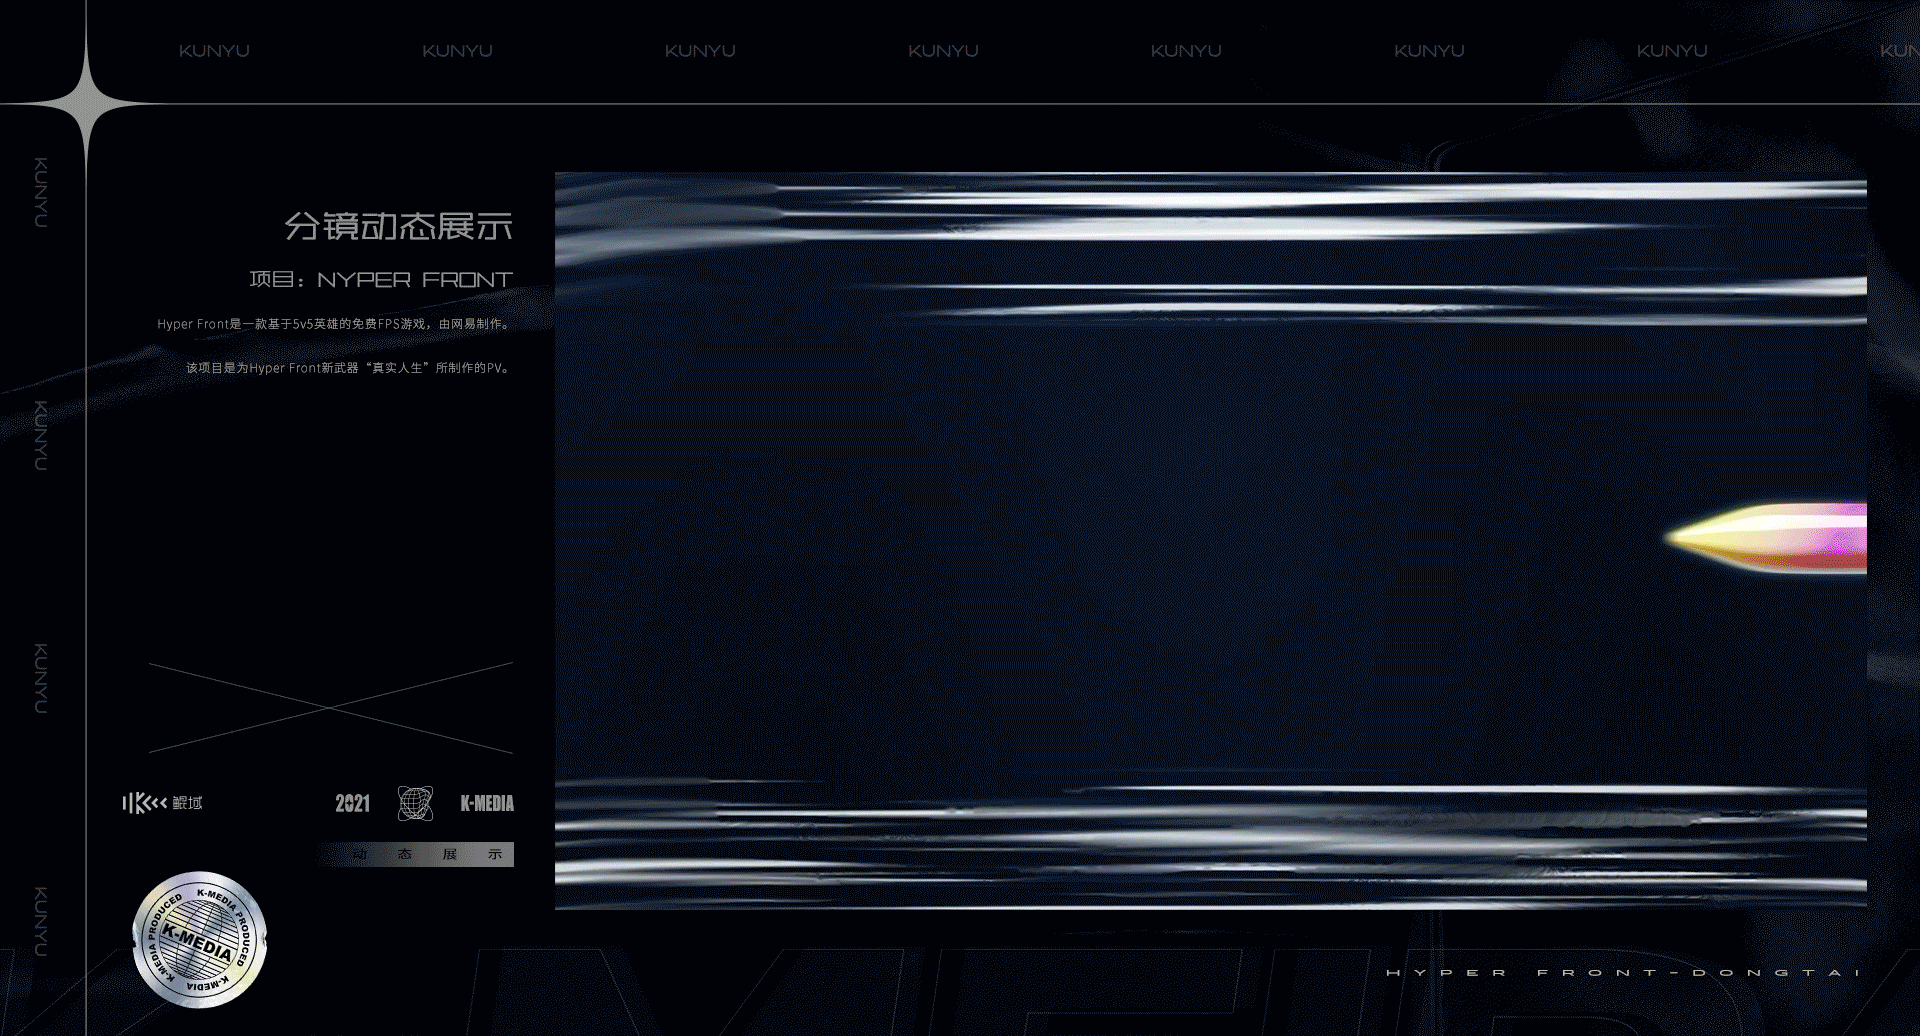This screenshot has height=1036, width=1920.
Task: Click the 分镜动态展示 heading
Action: 398,226
